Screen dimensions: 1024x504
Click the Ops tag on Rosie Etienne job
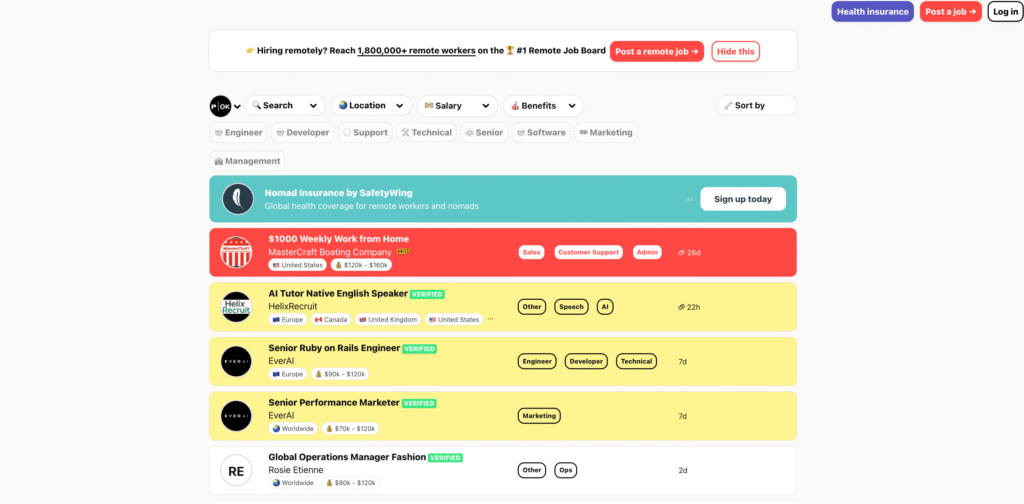pos(566,471)
